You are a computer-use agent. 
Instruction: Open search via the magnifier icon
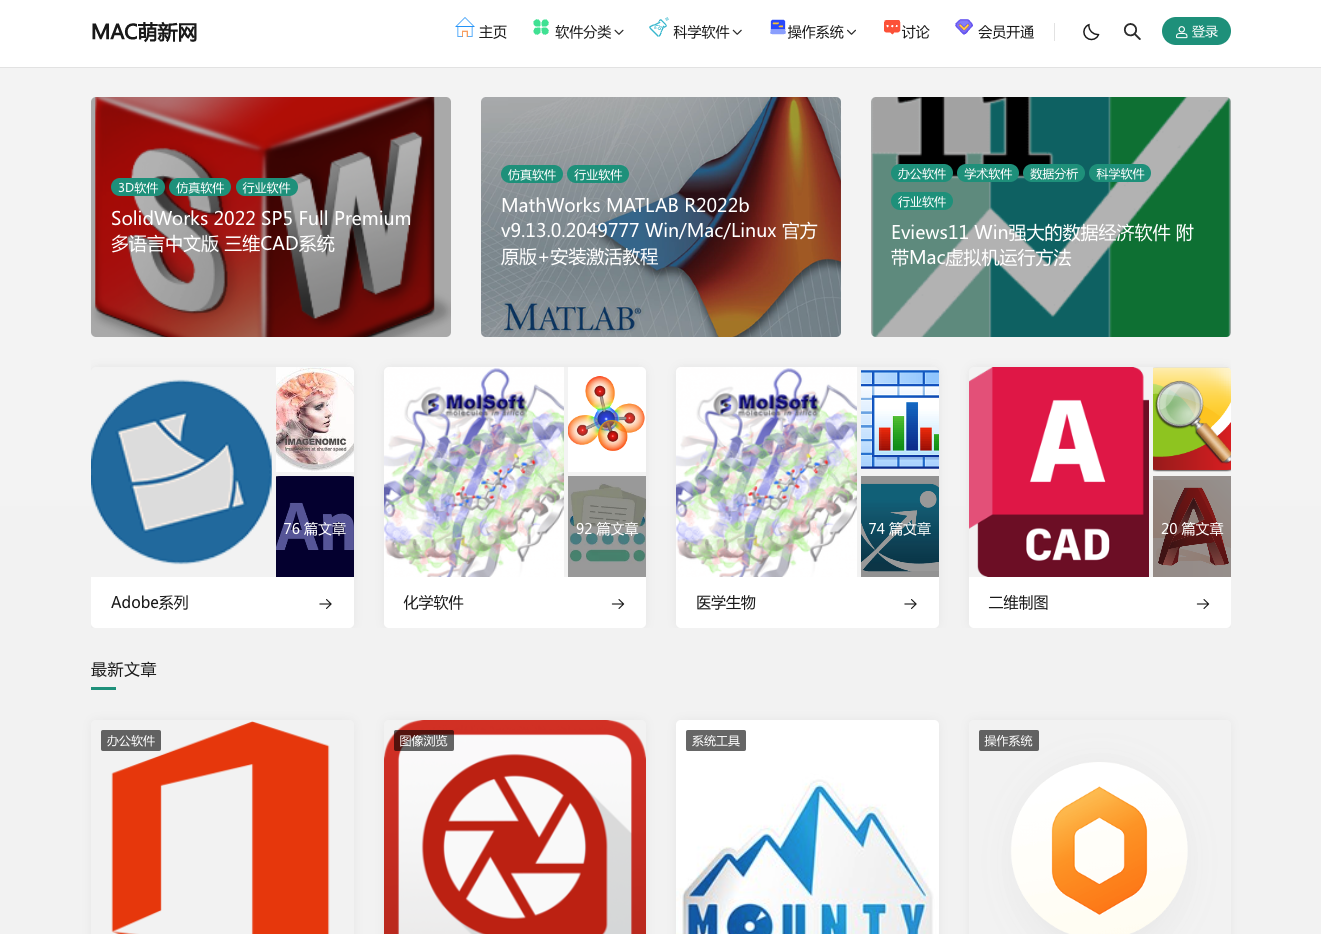1132,32
